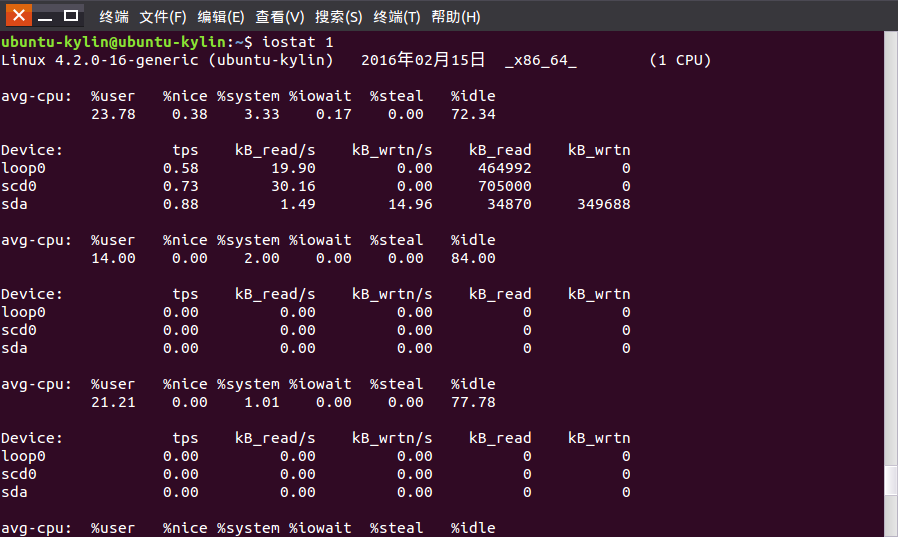
Task: Click sda tps value 0.88
Action: click(180, 204)
